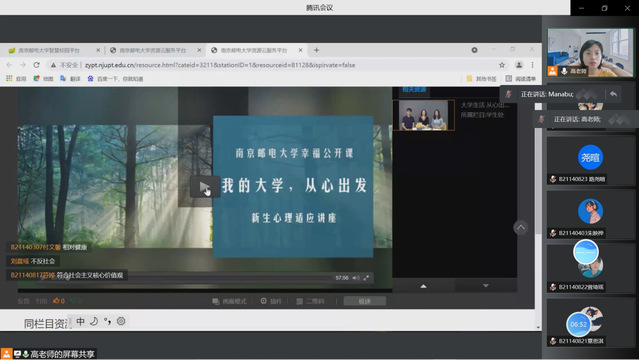639x360 pixels.
Task: Toggle the IME punctuation mode
Action: tap(108, 321)
